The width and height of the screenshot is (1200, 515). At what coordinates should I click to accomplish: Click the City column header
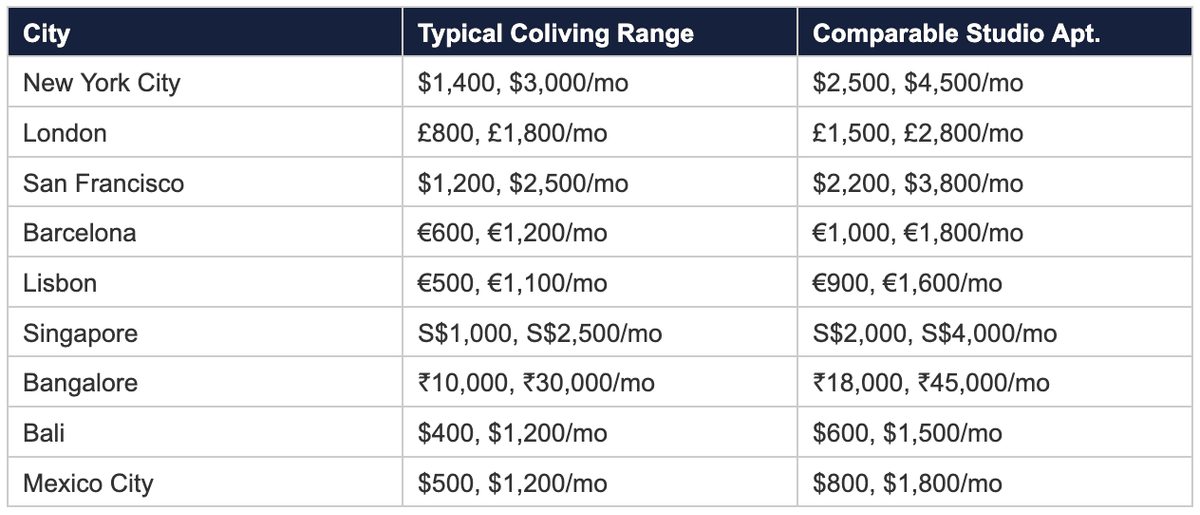coord(47,34)
